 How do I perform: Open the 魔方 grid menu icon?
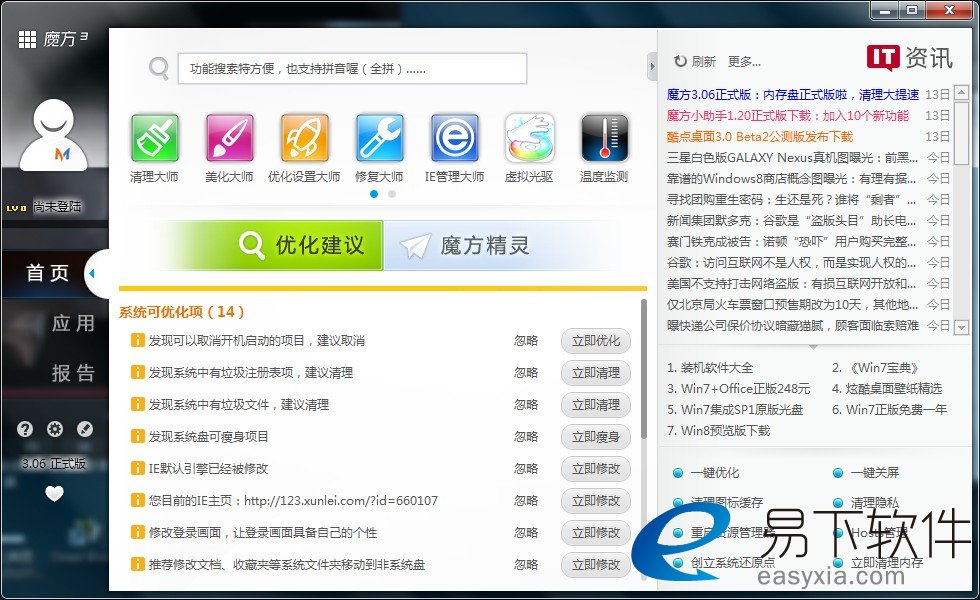coord(27,39)
